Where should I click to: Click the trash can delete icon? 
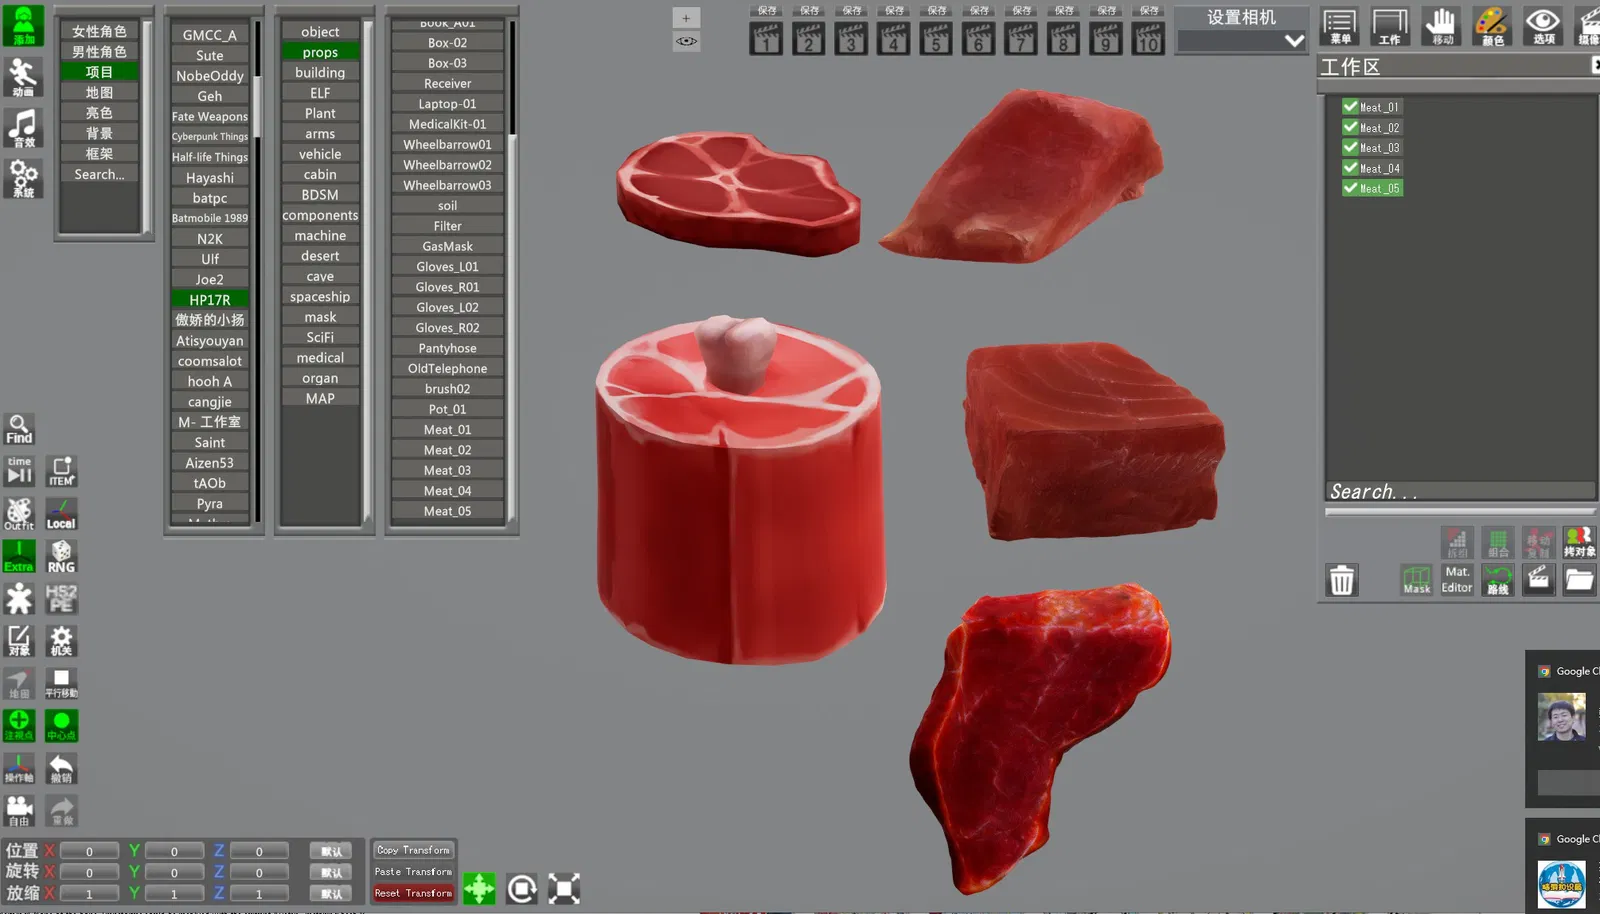tap(1341, 580)
